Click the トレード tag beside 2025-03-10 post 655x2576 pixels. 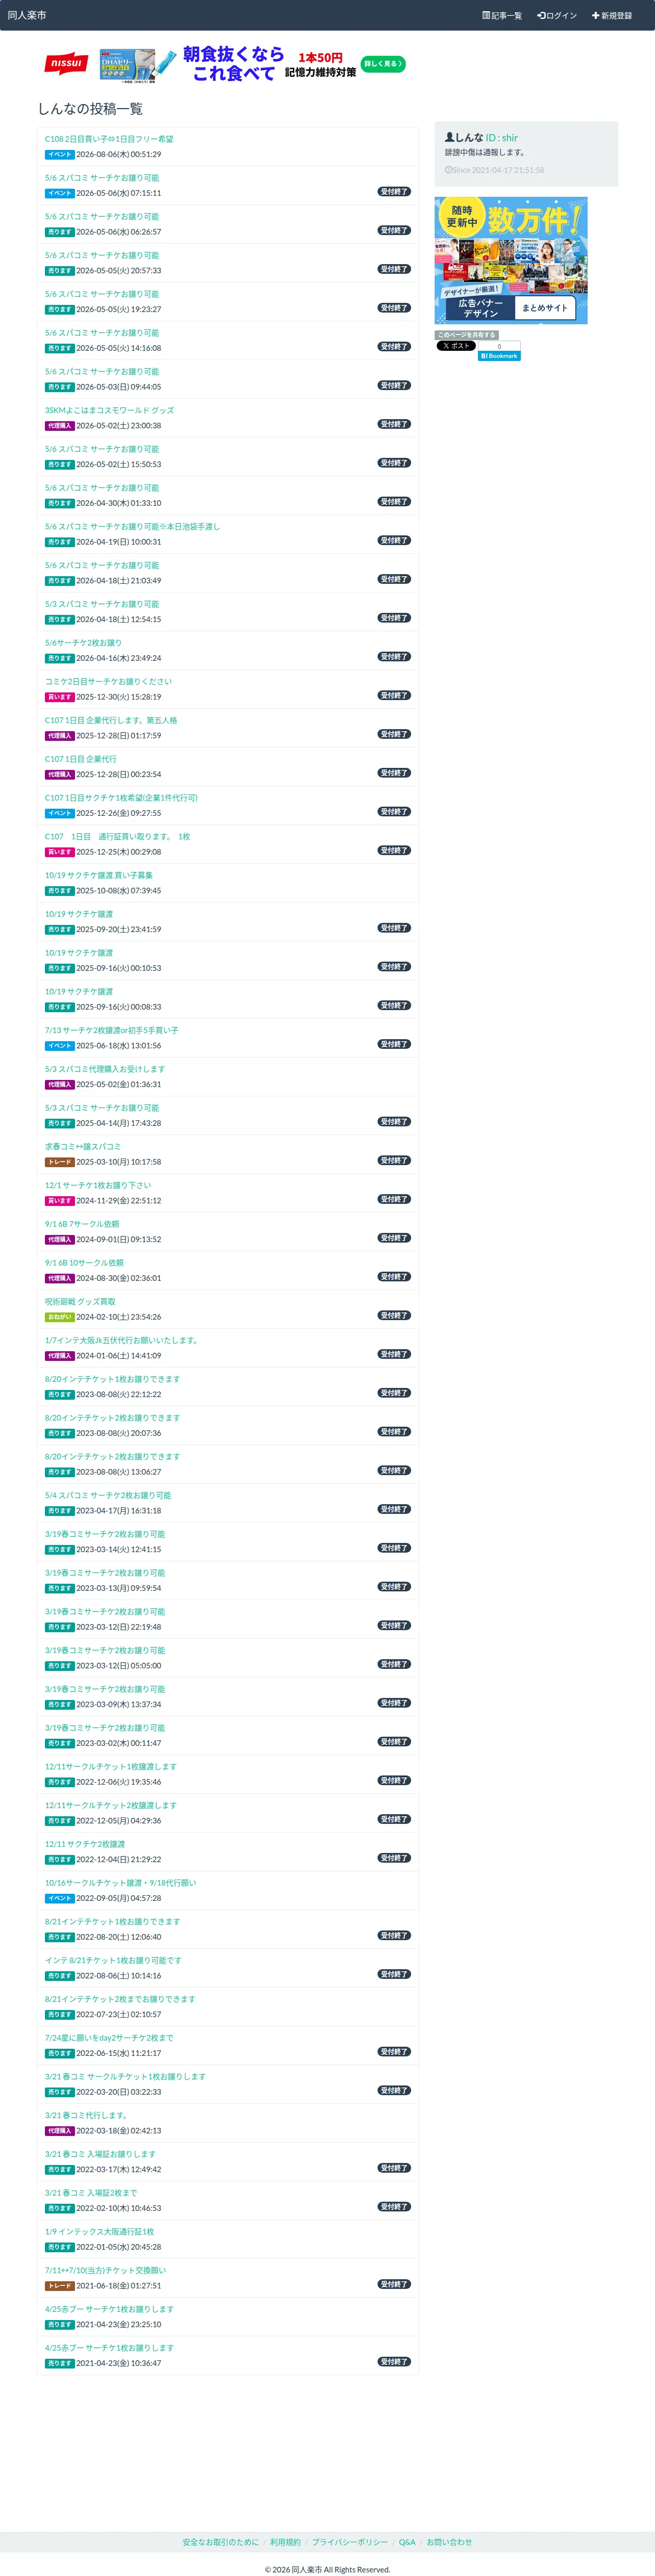(59, 1162)
